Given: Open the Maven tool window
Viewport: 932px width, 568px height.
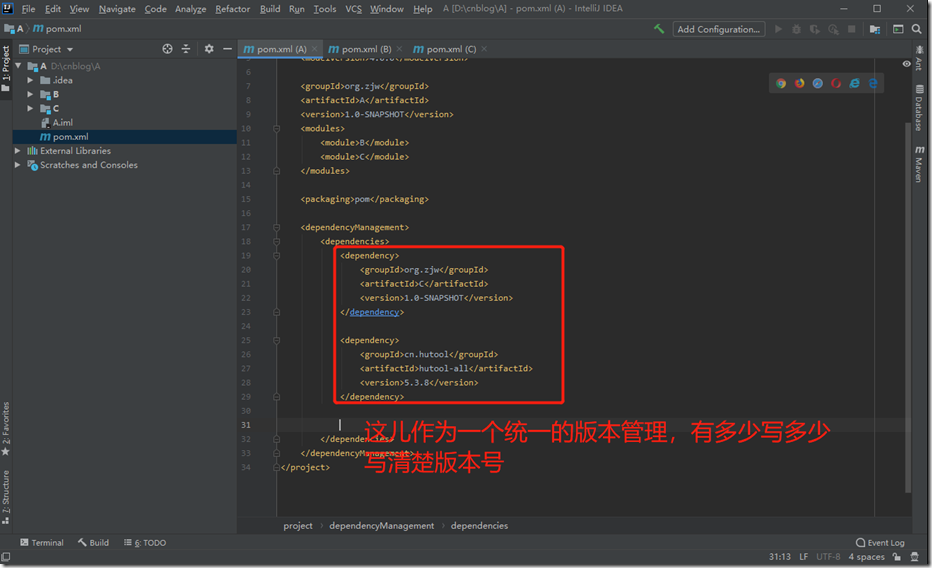Looking at the screenshot, I should coord(920,163).
